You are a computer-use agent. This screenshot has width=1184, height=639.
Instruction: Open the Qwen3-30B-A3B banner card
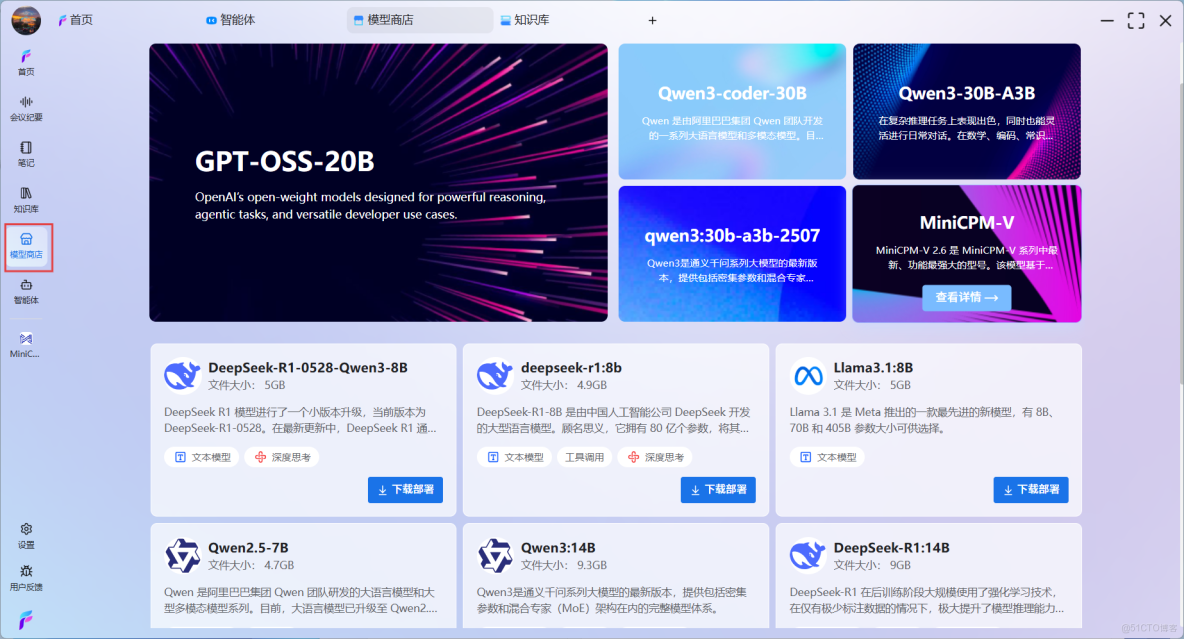pos(967,111)
